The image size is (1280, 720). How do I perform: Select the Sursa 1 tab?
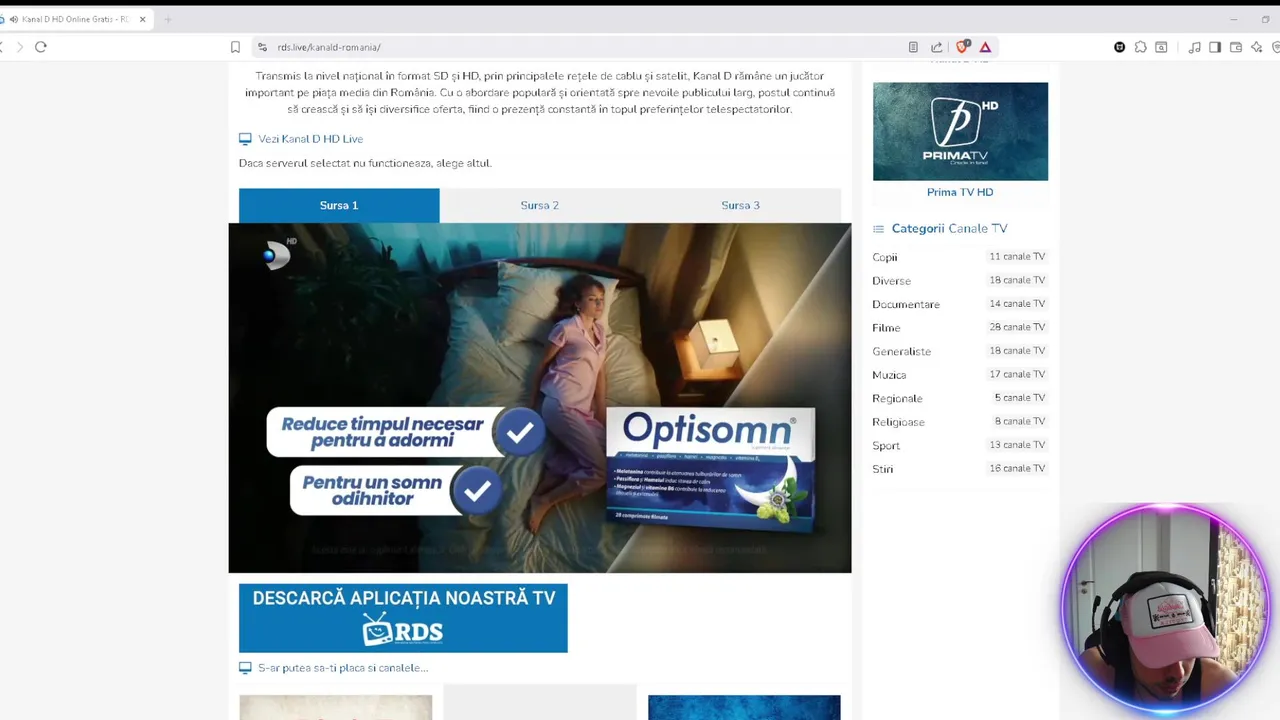tap(339, 205)
